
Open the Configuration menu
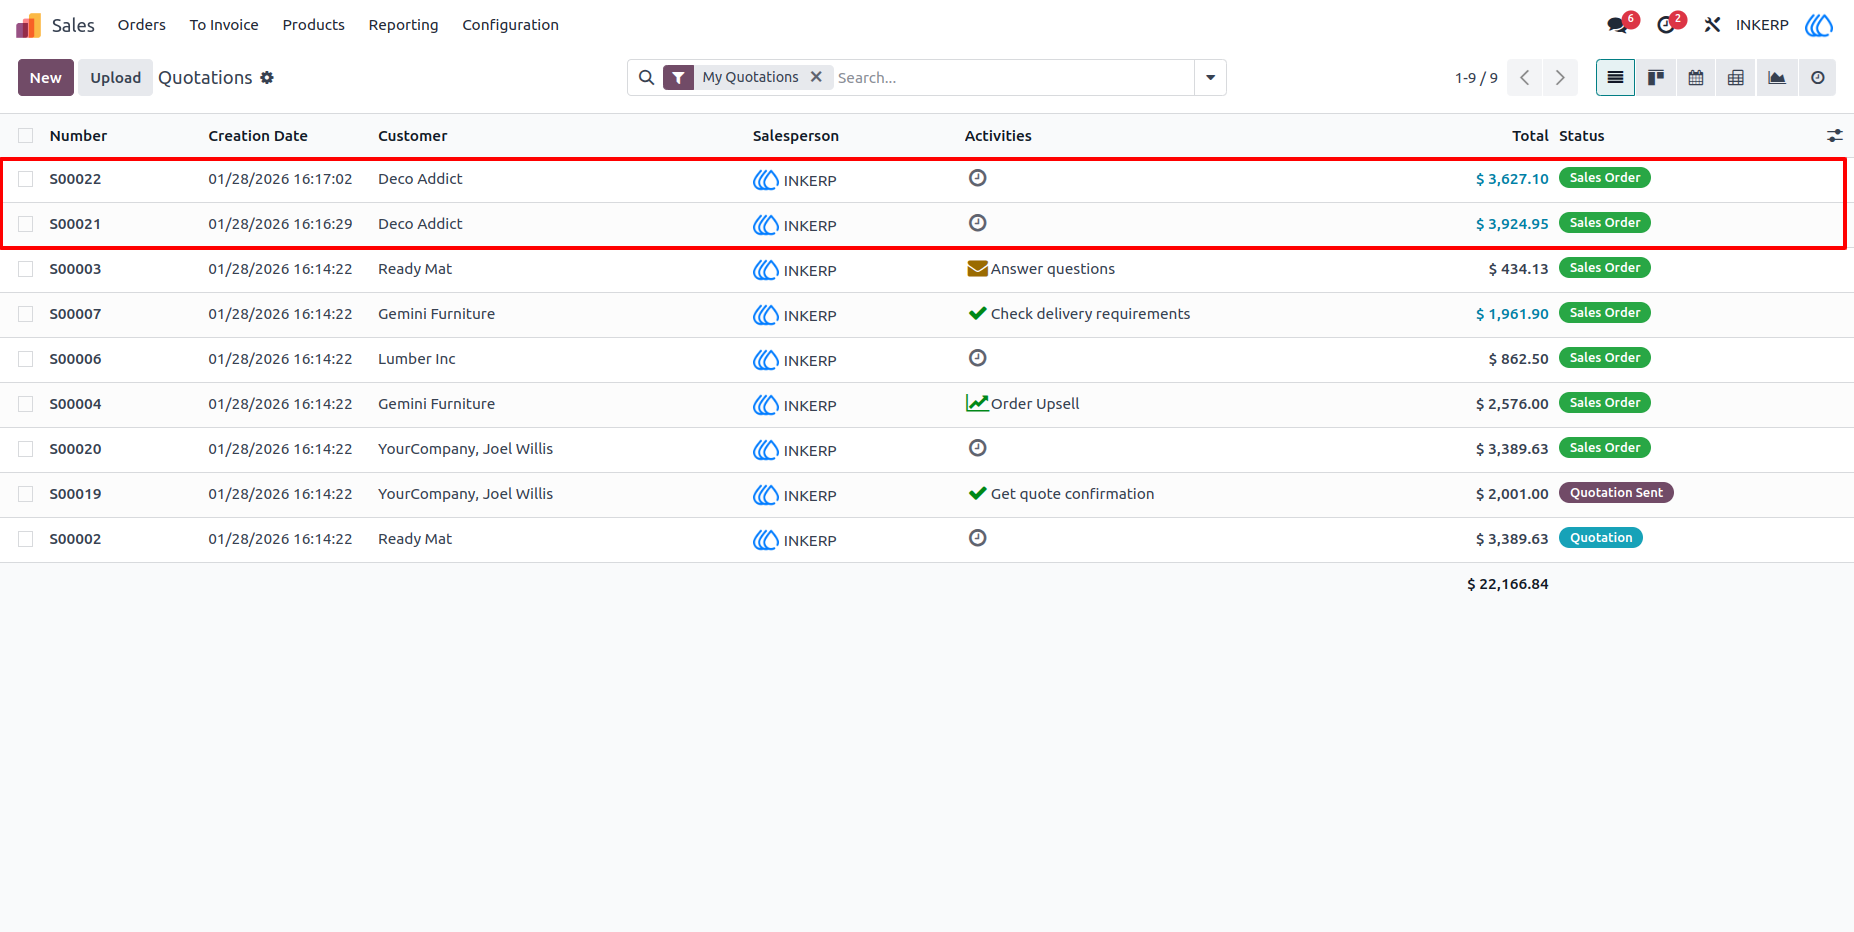pyautogui.click(x=510, y=25)
